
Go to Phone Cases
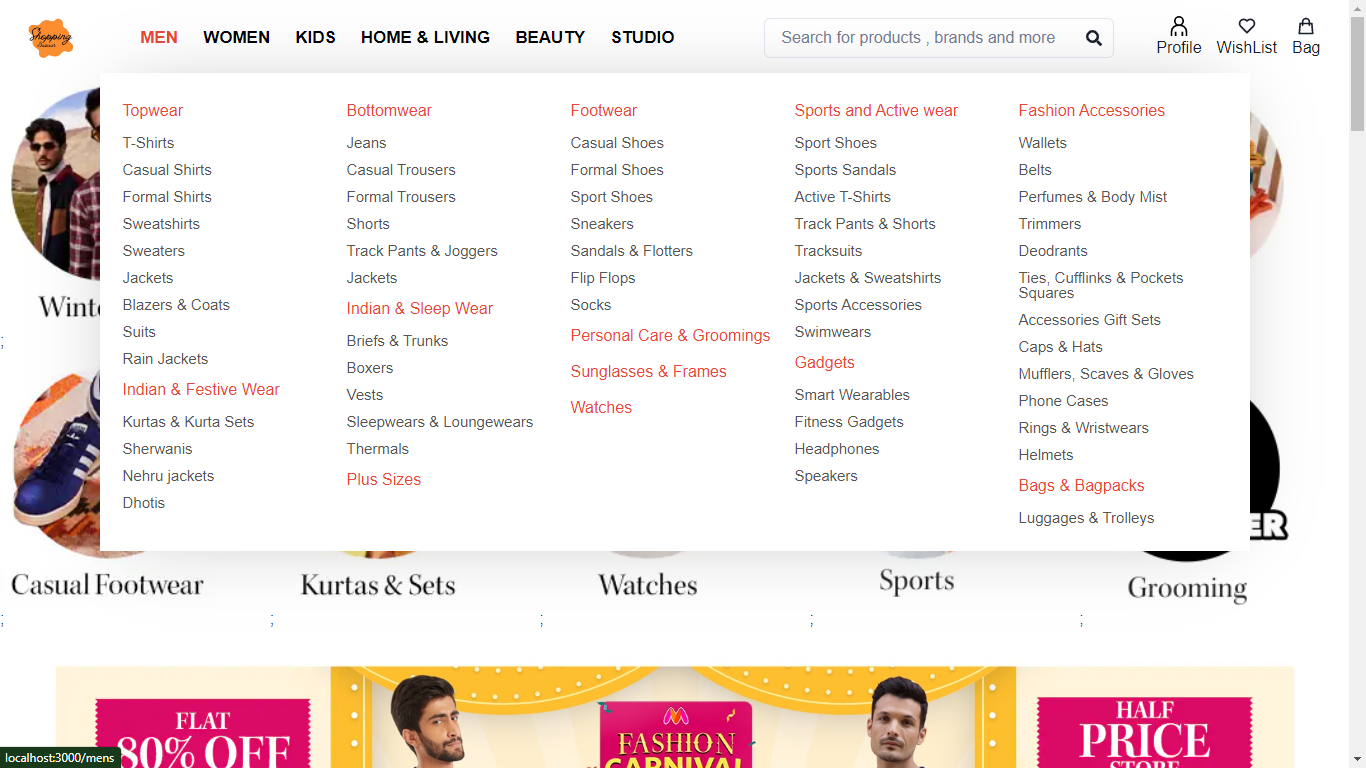pyautogui.click(x=1063, y=401)
